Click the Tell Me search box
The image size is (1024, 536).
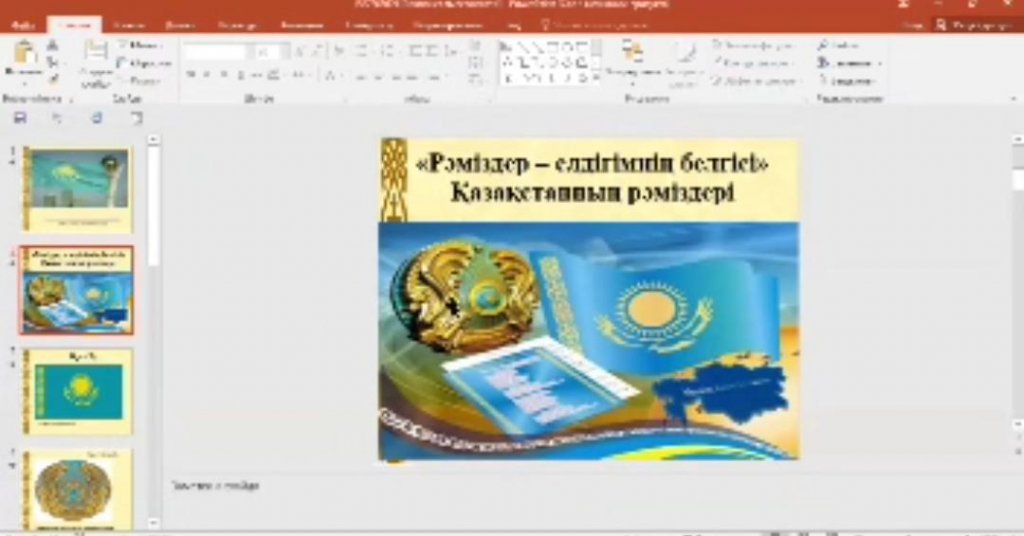coord(595,25)
